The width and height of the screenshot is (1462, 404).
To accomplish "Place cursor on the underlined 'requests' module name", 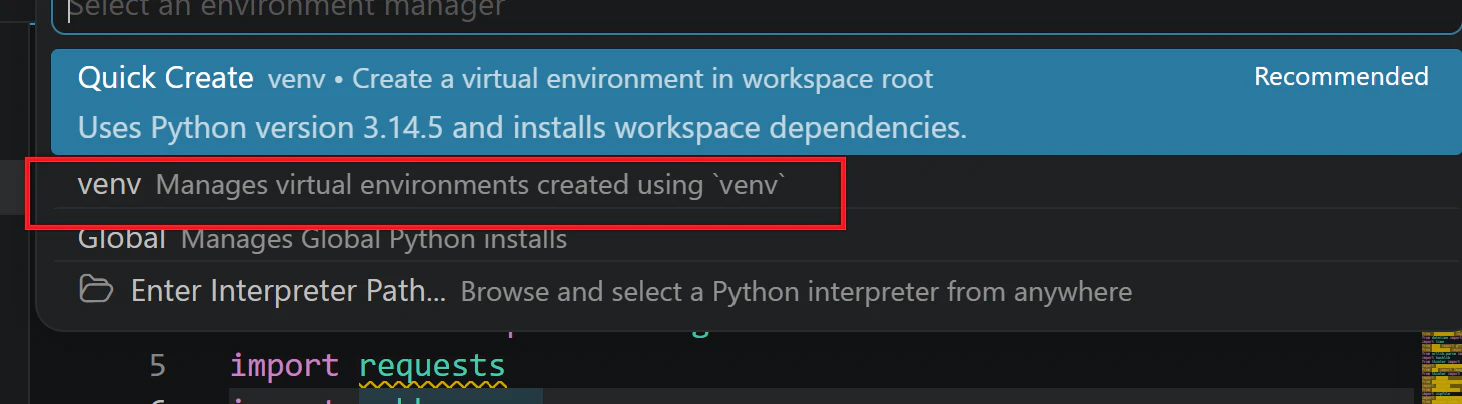I will point(432,365).
